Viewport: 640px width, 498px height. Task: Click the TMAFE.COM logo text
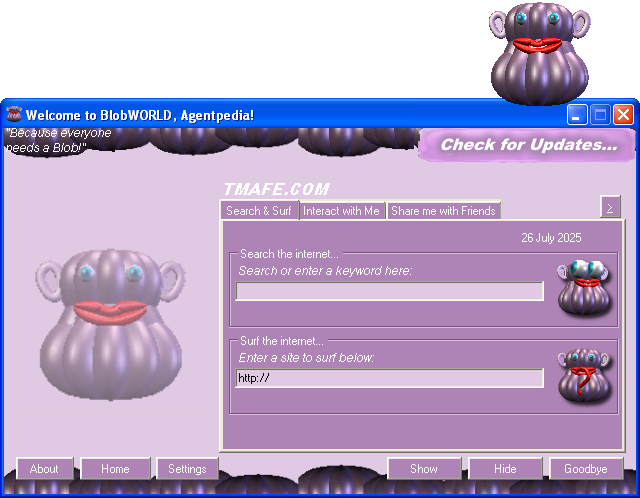[277, 189]
